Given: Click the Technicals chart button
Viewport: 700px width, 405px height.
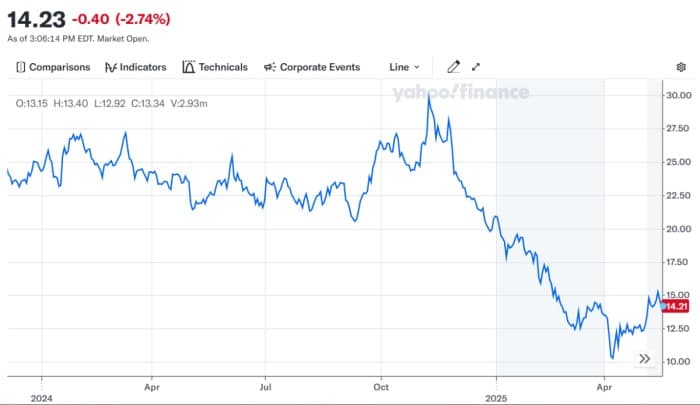Looking at the screenshot, I should (x=215, y=67).
